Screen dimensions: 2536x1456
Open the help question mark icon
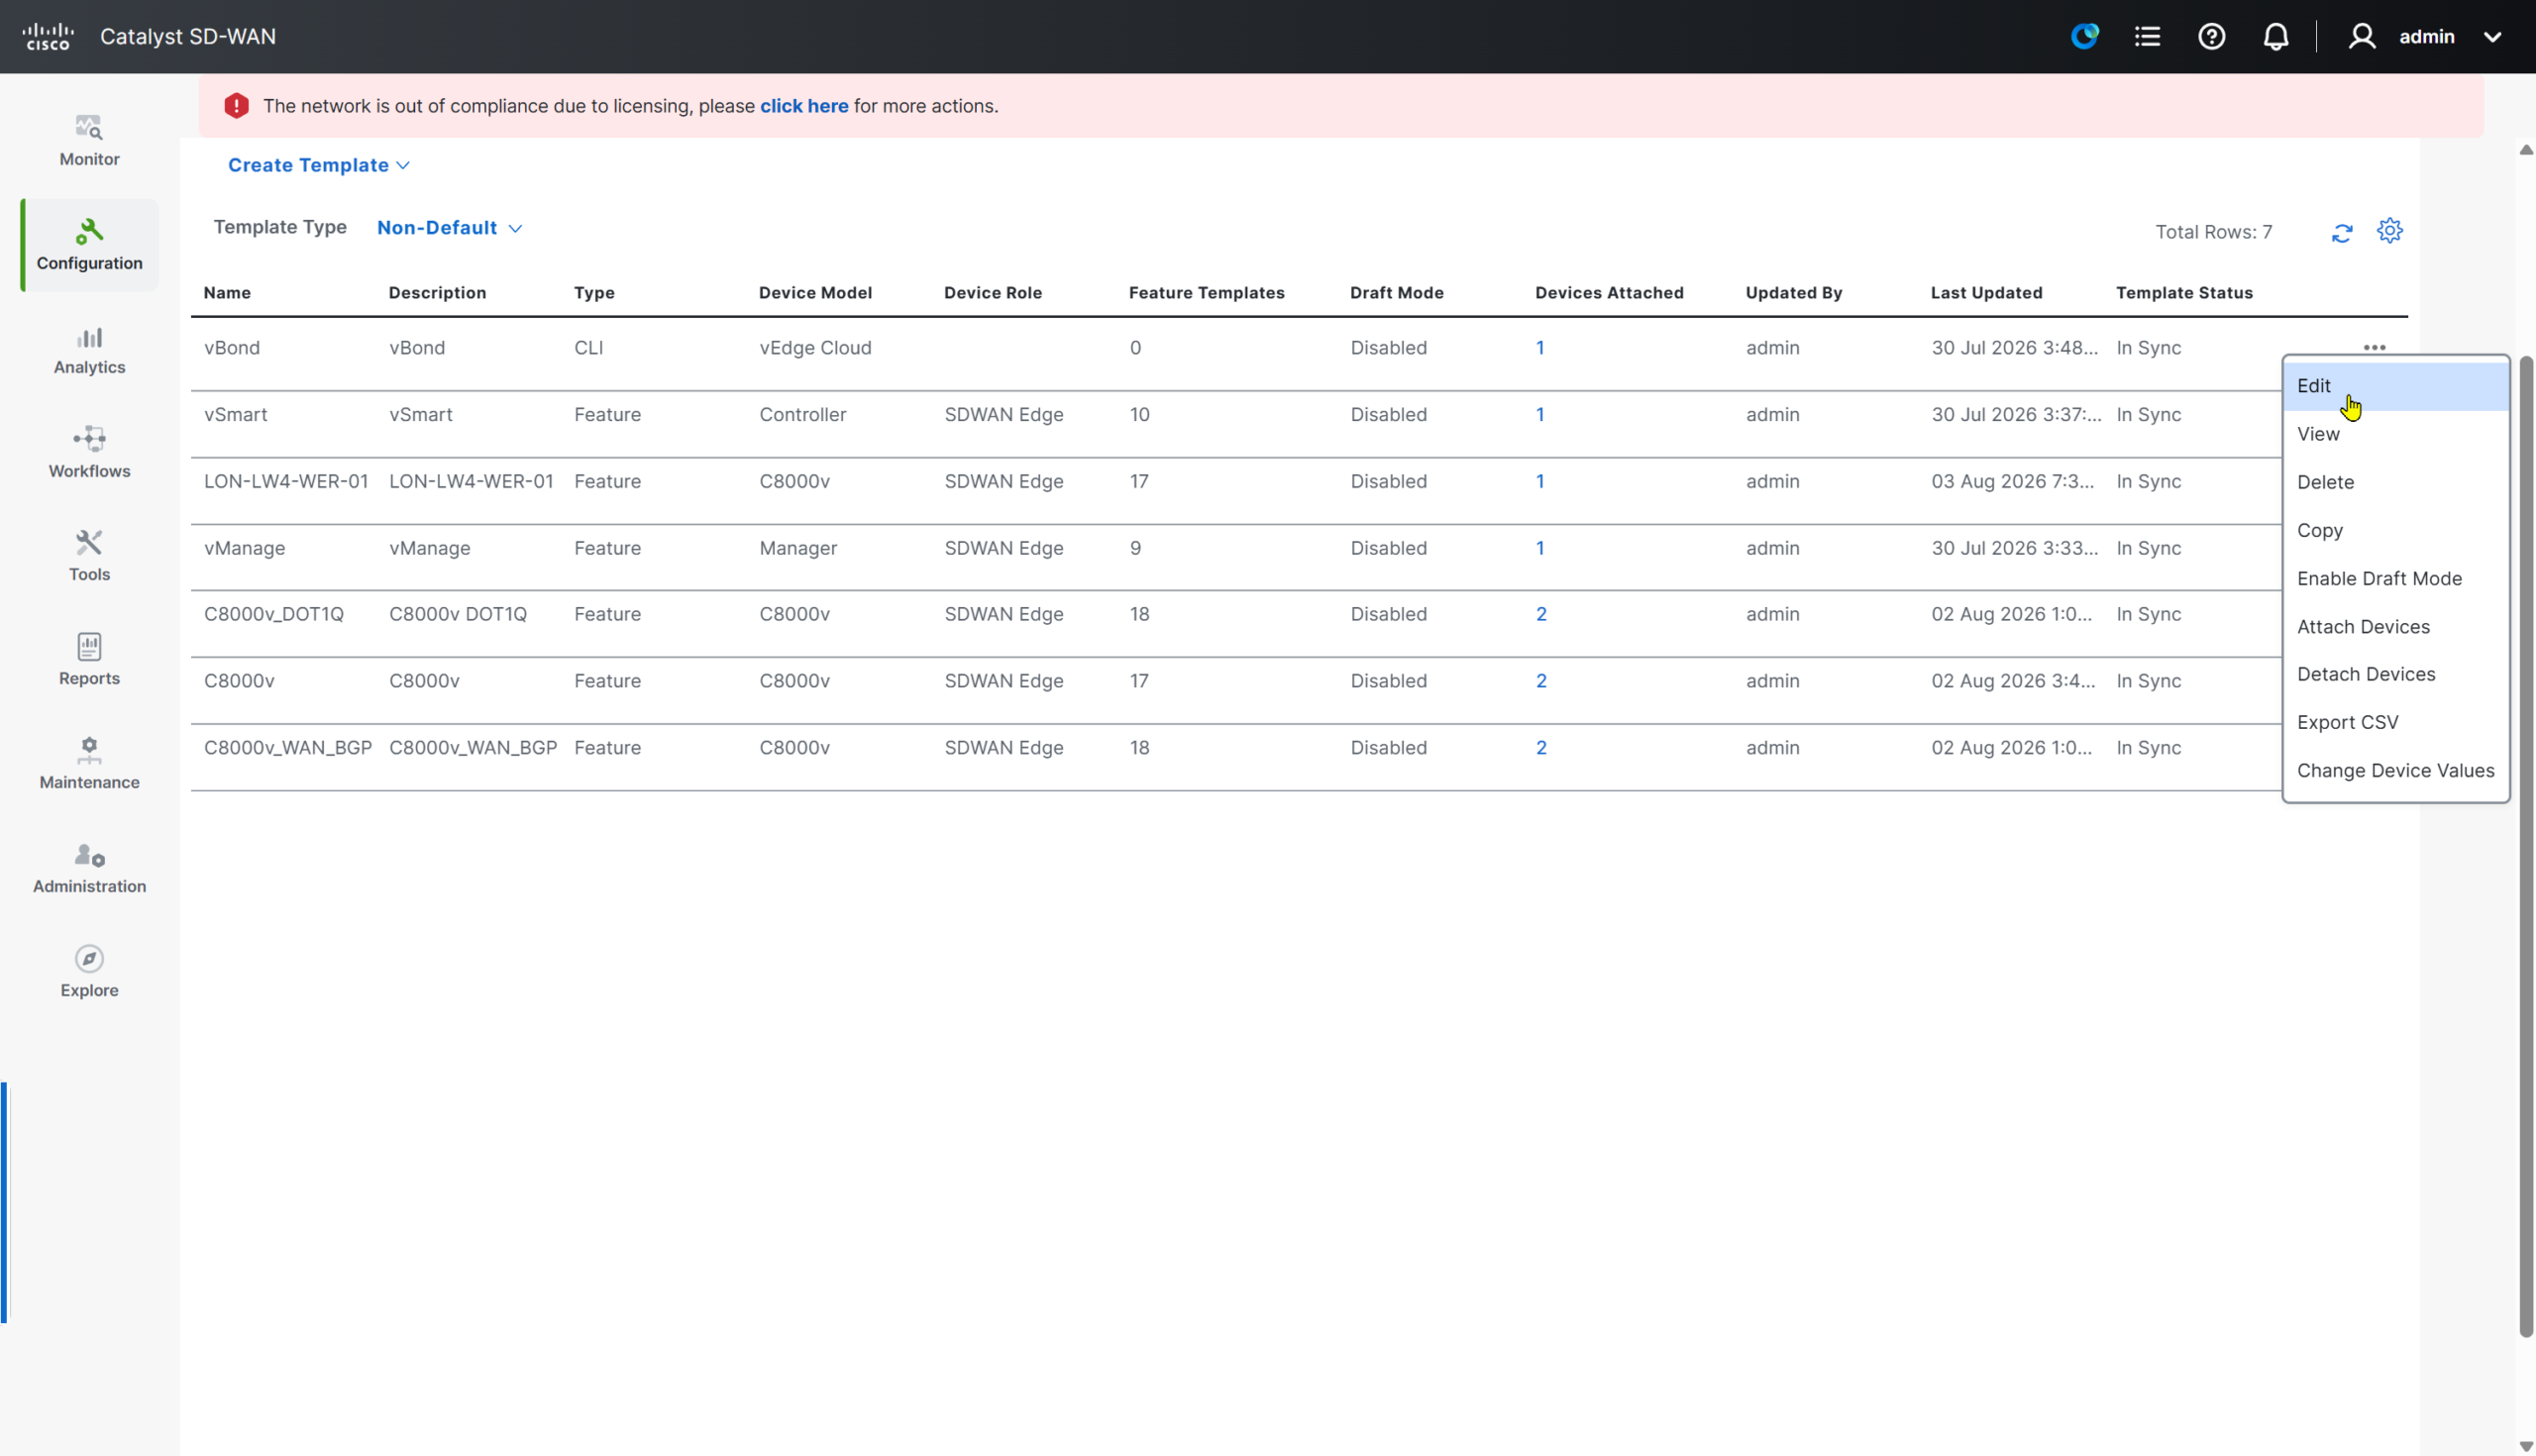coord(2212,37)
